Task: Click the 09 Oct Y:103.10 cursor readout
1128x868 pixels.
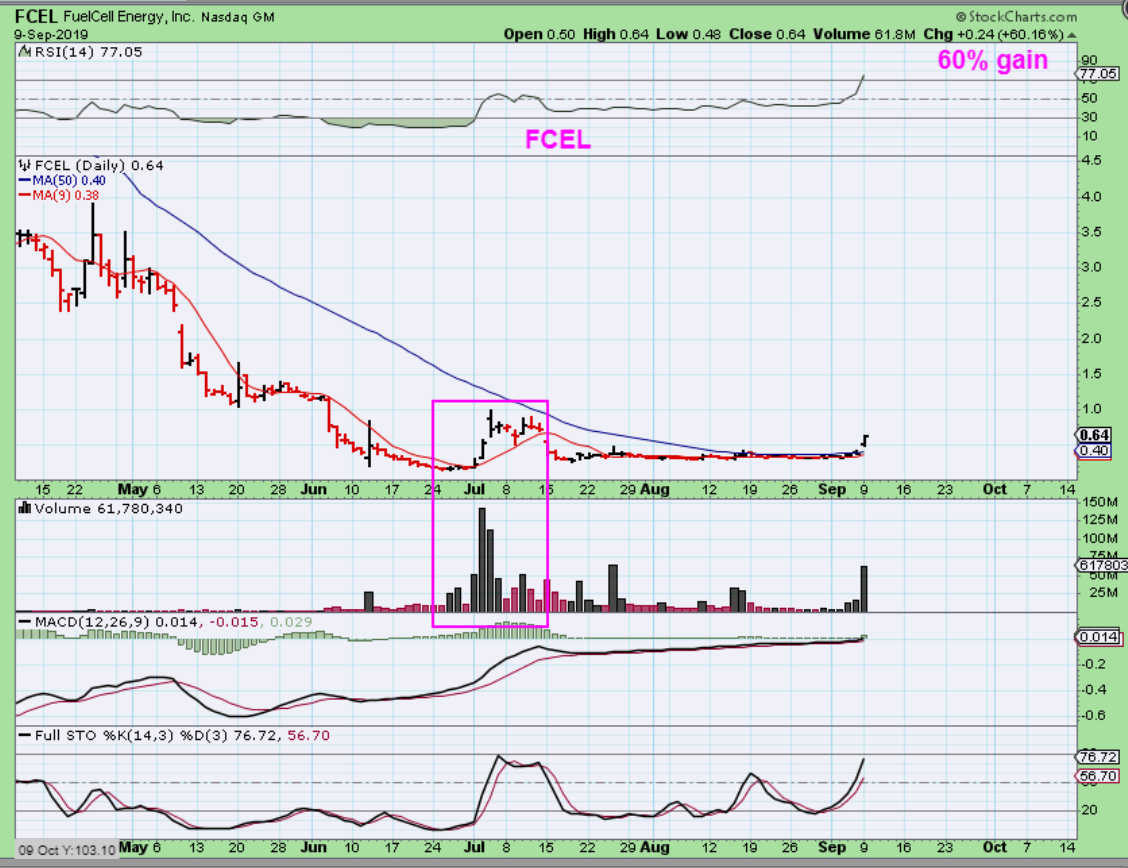Action: click(66, 850)
